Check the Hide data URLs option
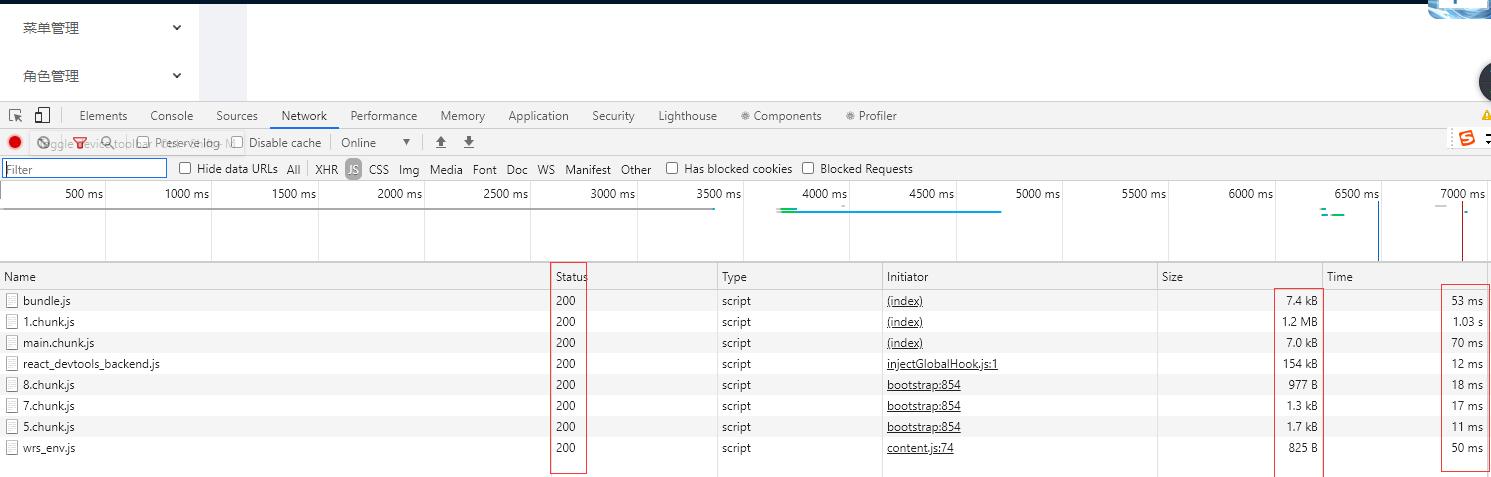Screen dimensions: 1491x477 pos(185,168)
